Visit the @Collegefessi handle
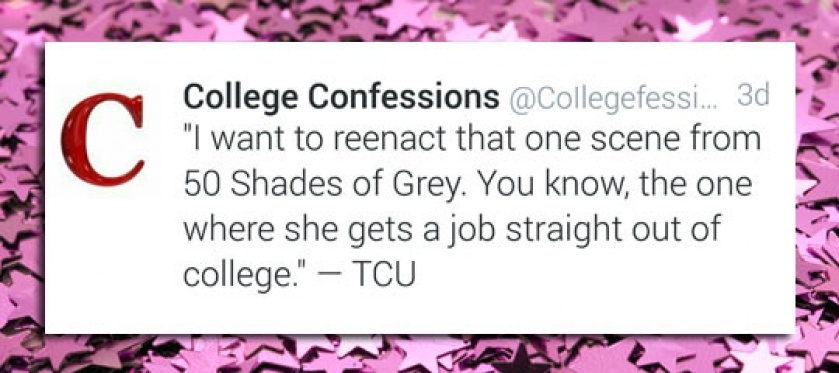Screen dimensions: 839x373 tap(613, 98)
